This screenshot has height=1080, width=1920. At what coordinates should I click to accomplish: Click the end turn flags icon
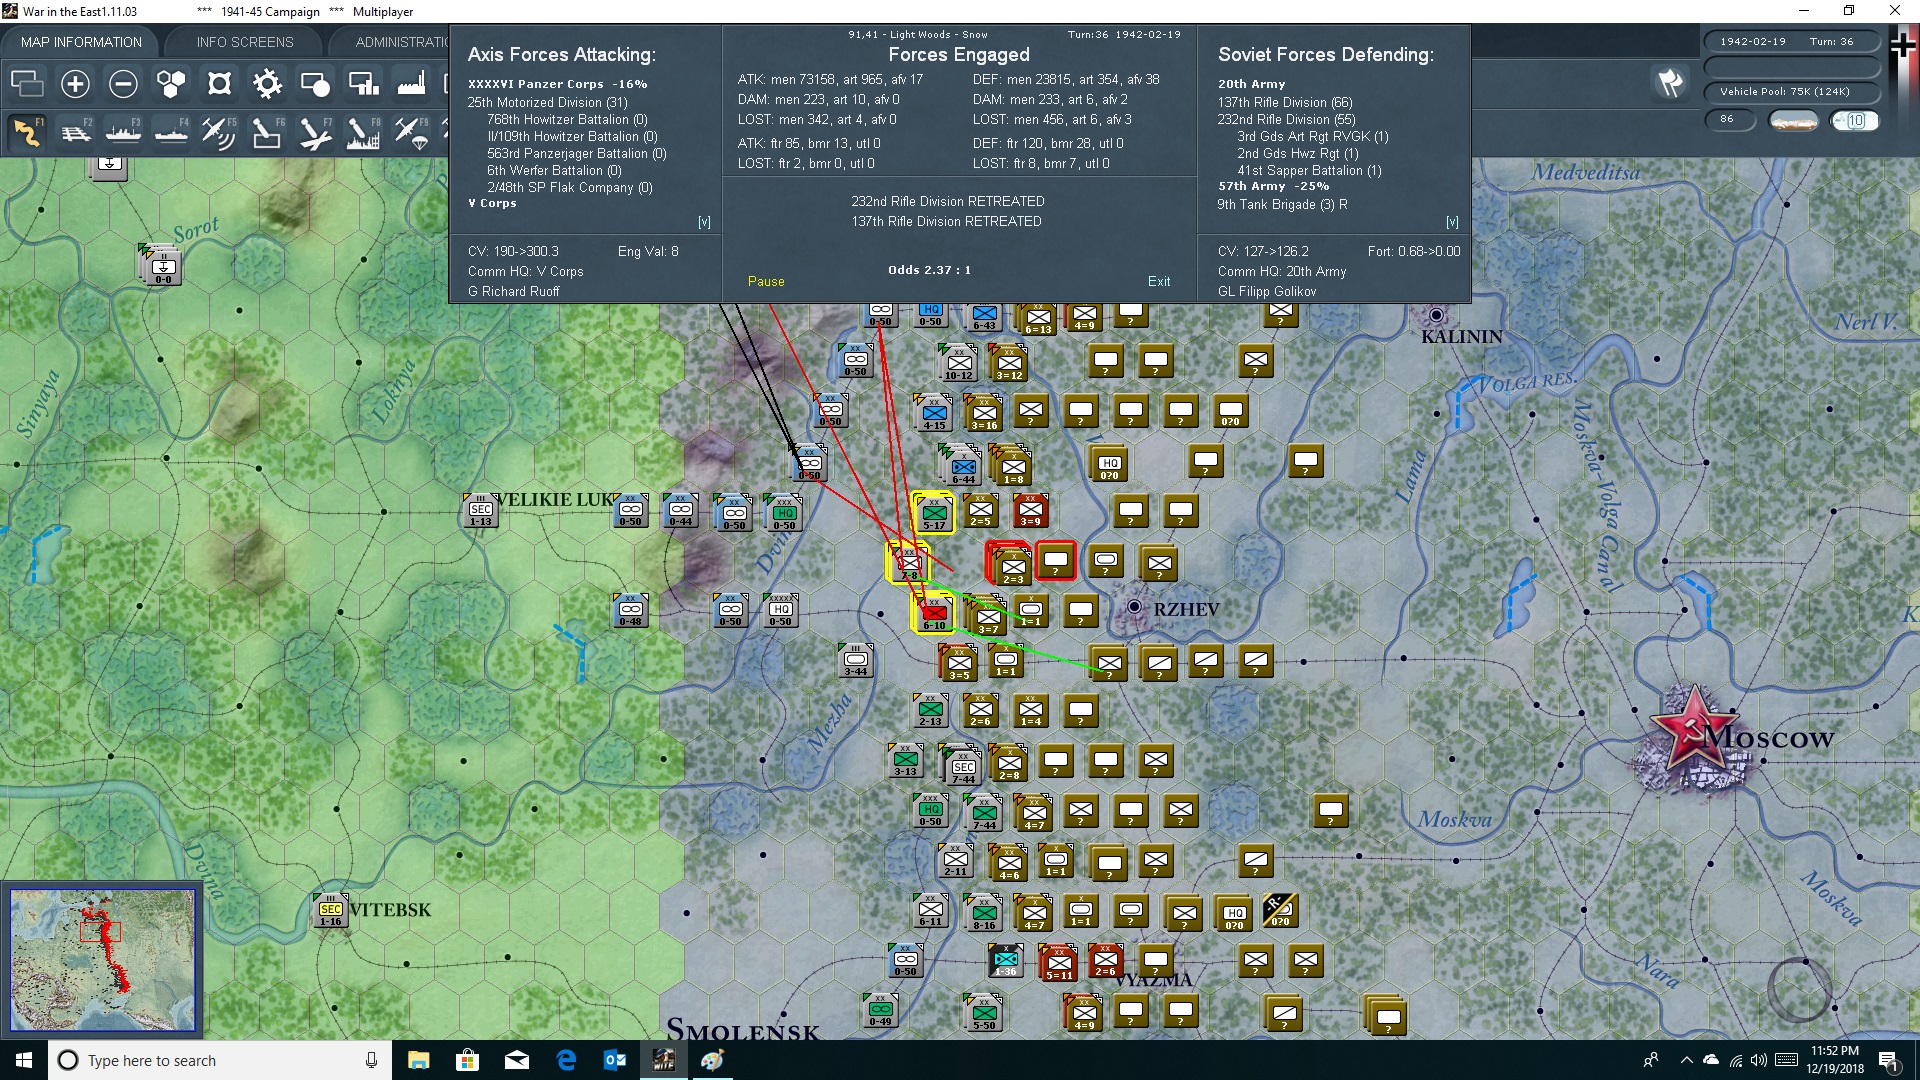(1670, 83)
